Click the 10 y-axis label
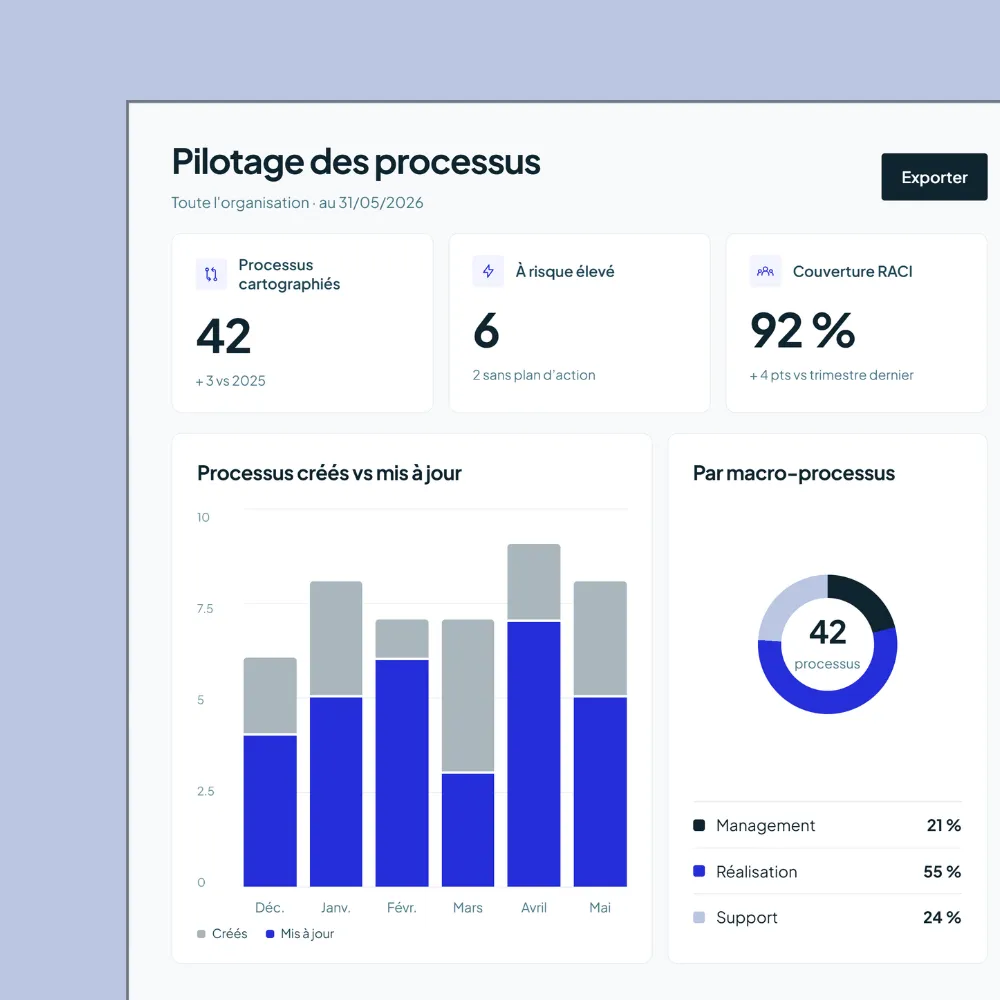The image size is (1000, 1000). [x=203, y=517]
